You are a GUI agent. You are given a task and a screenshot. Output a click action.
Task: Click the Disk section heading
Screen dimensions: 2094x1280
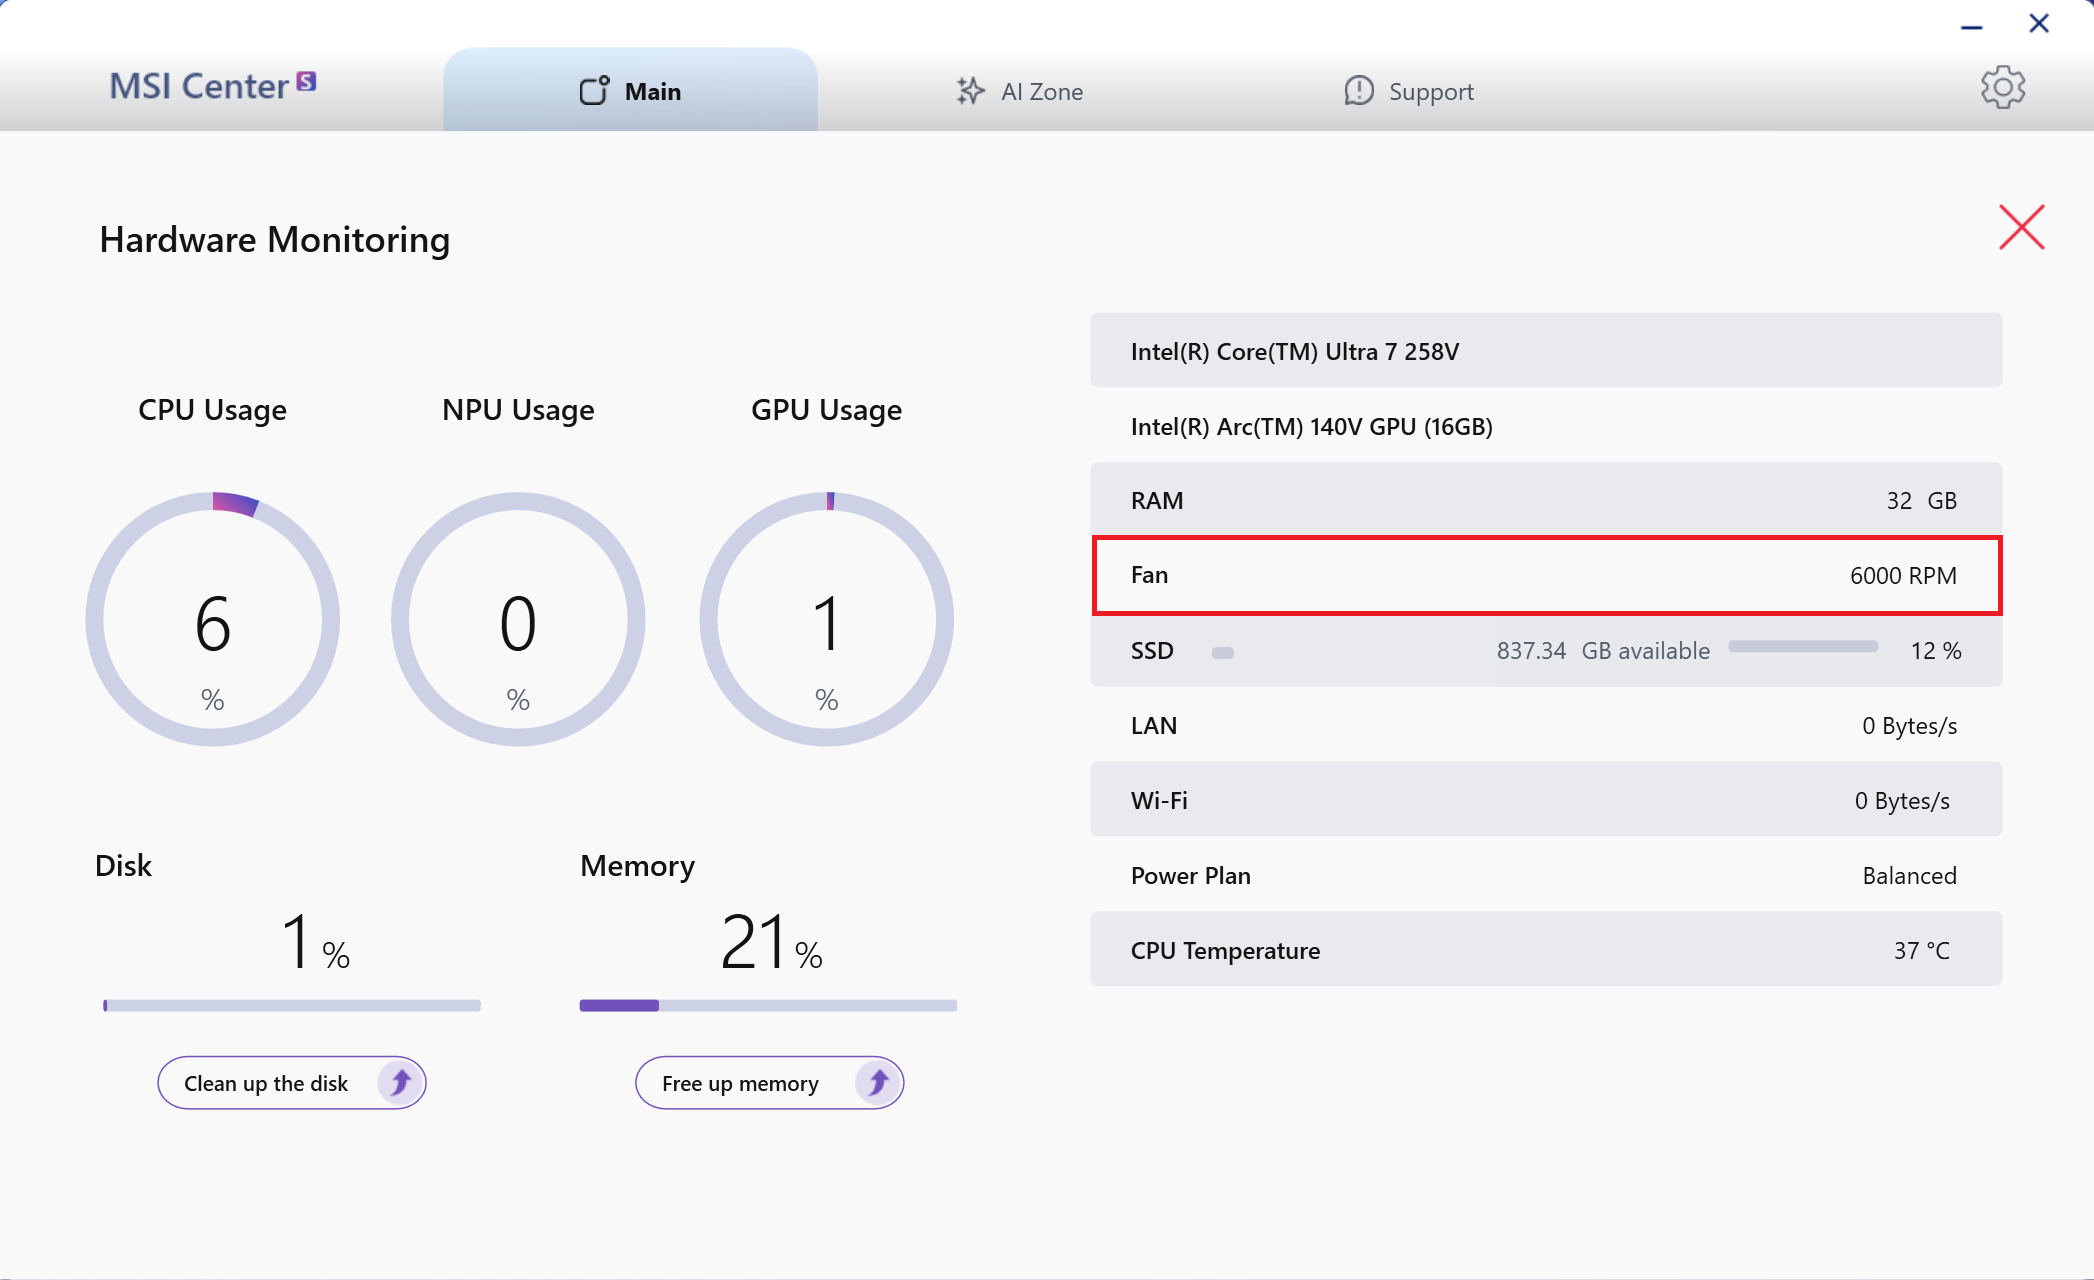[x=123, y=865]
